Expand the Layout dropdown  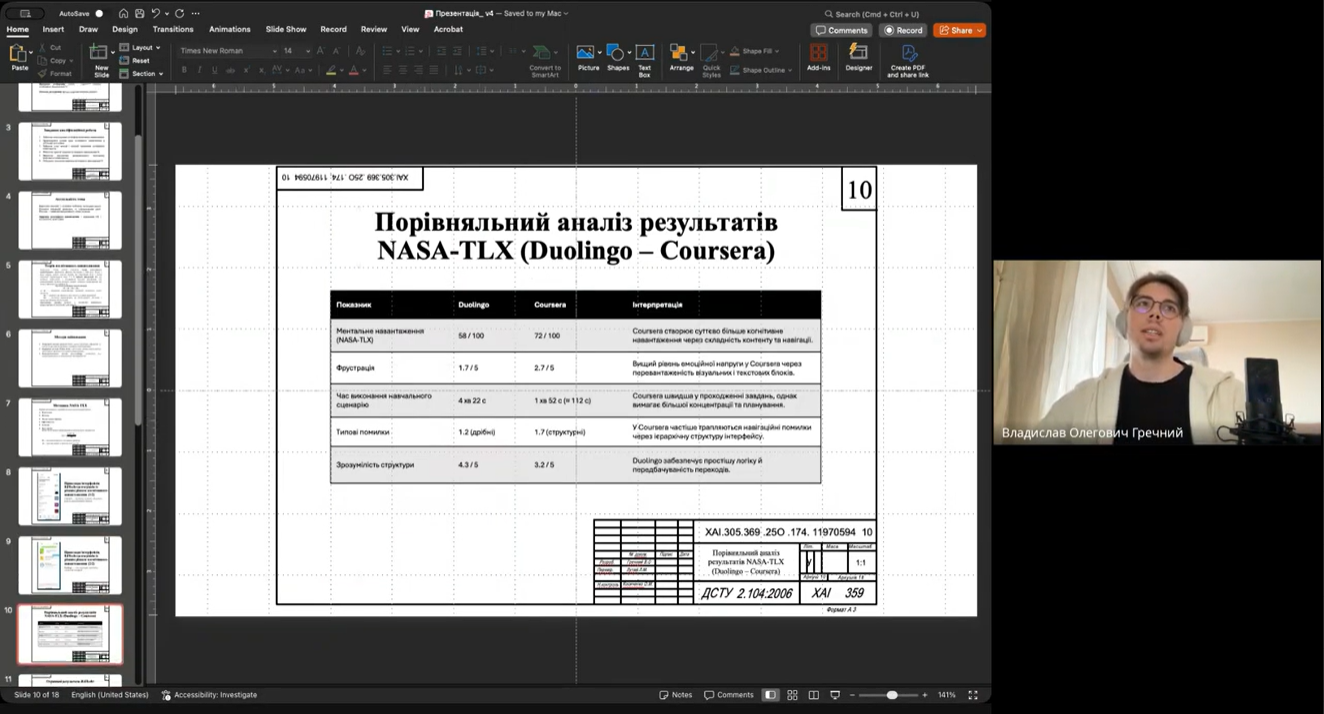(142, 47)
